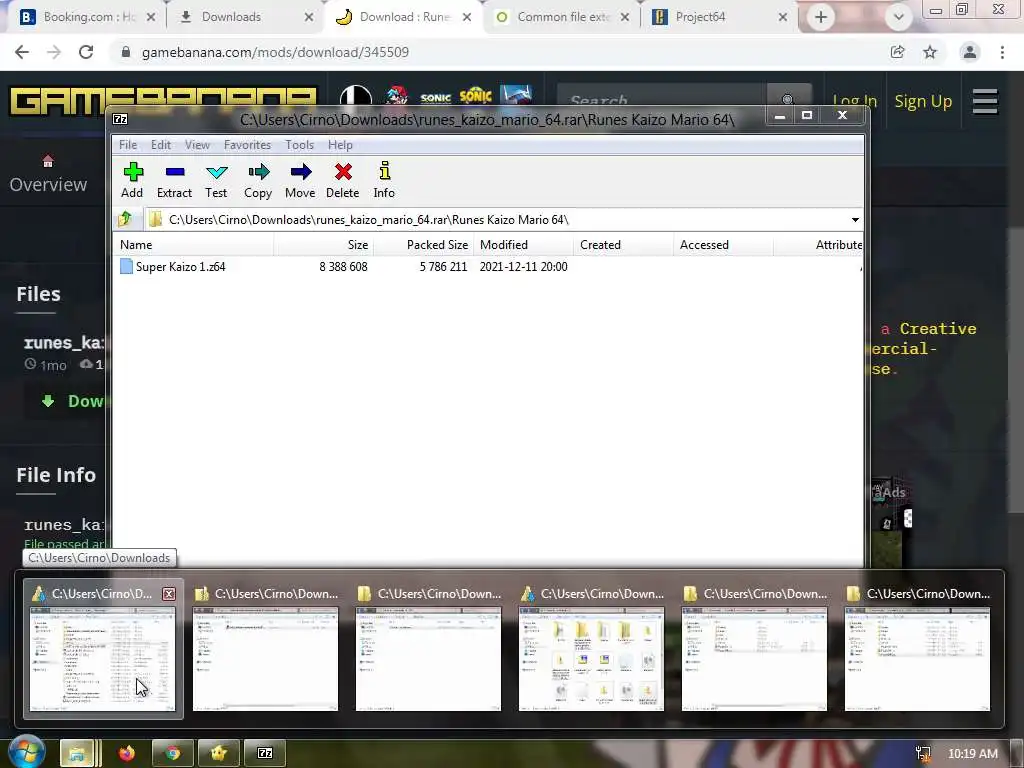Screen dimensions: 1024x768
Task: Run the Test archive tool
Action: tap(216, 180)
